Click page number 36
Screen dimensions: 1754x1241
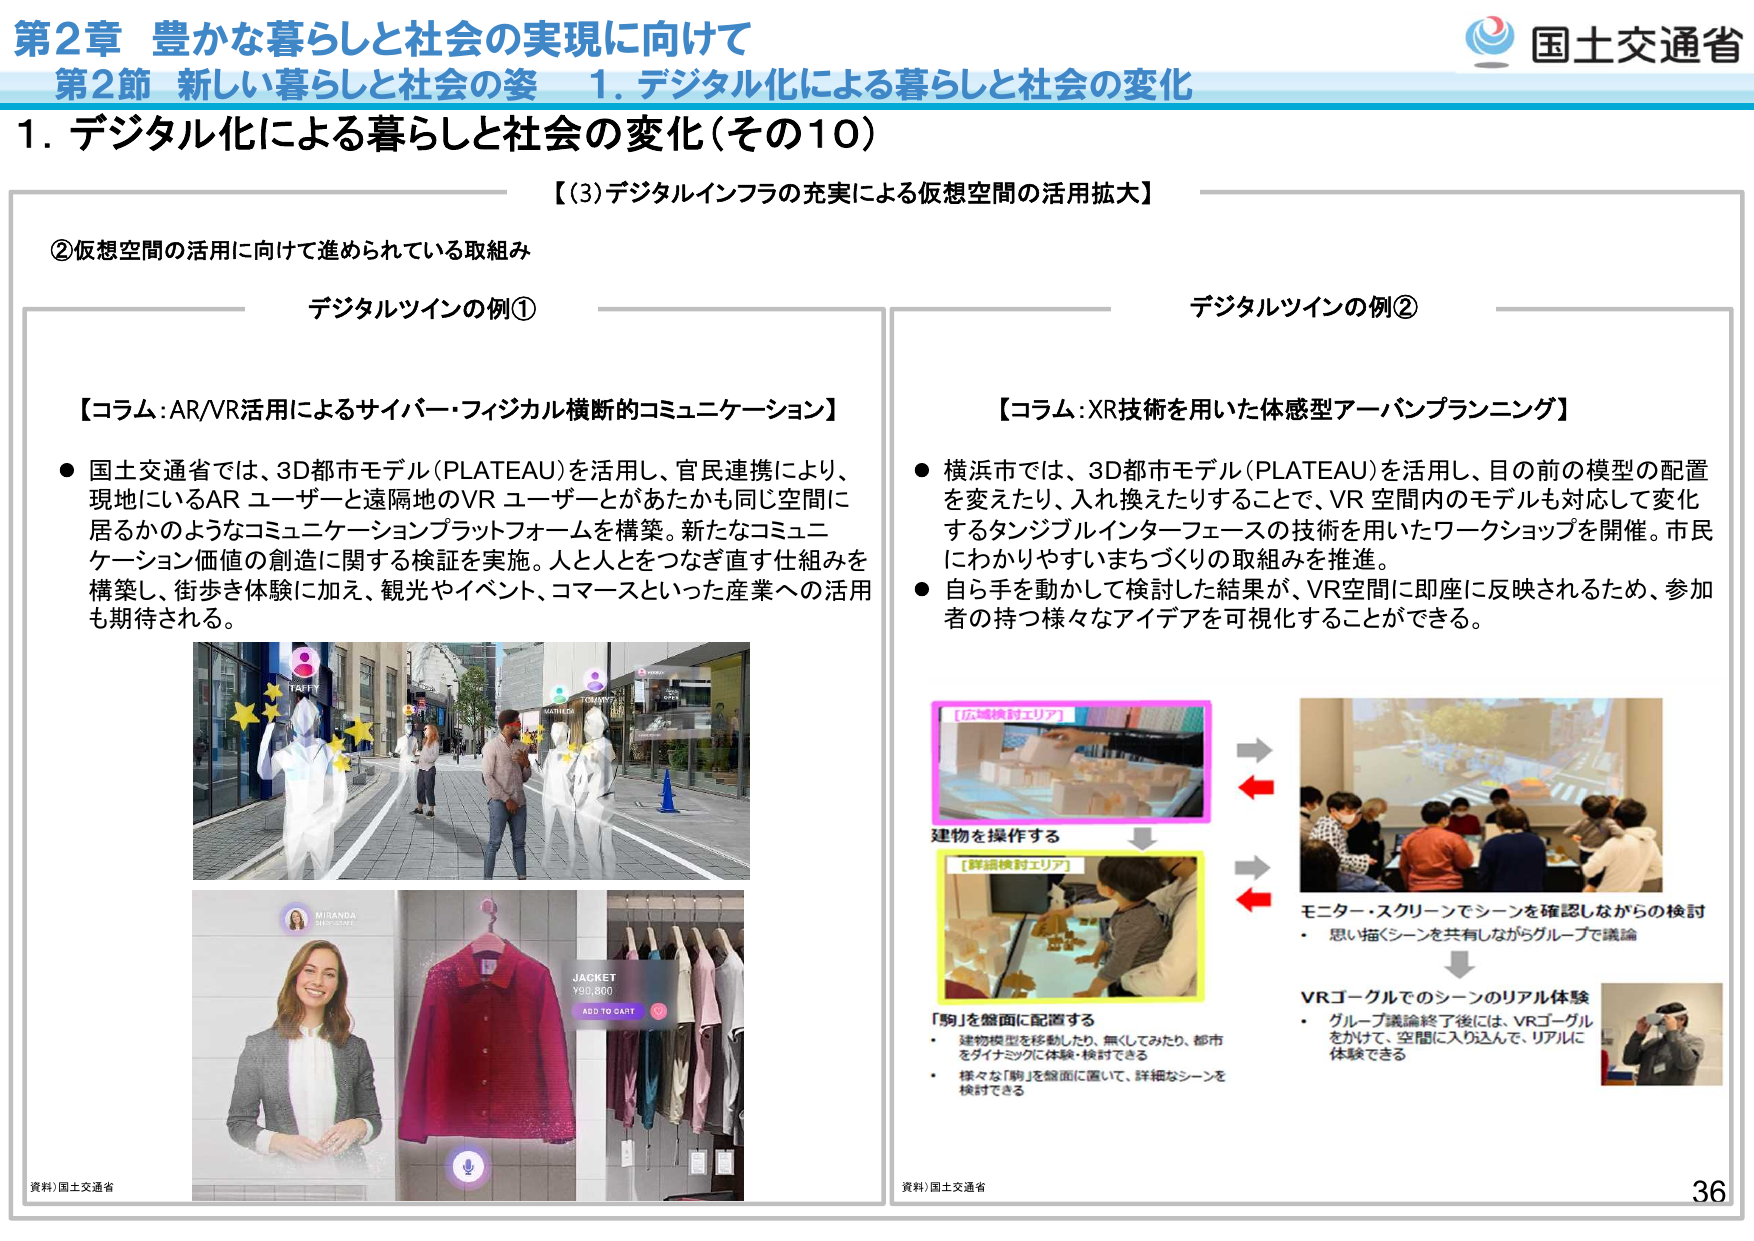coord(1708,1191)
